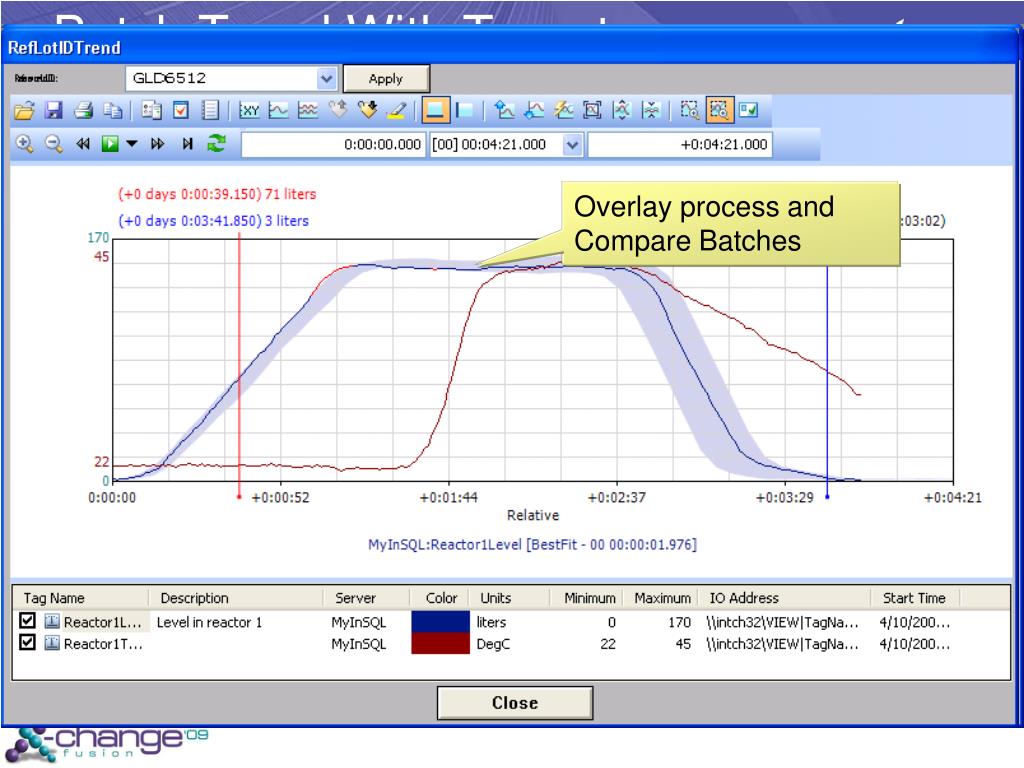Click the blue cursor '3 liters' readout
Viewport: 1024px width, 768px height.
(213, 221)
